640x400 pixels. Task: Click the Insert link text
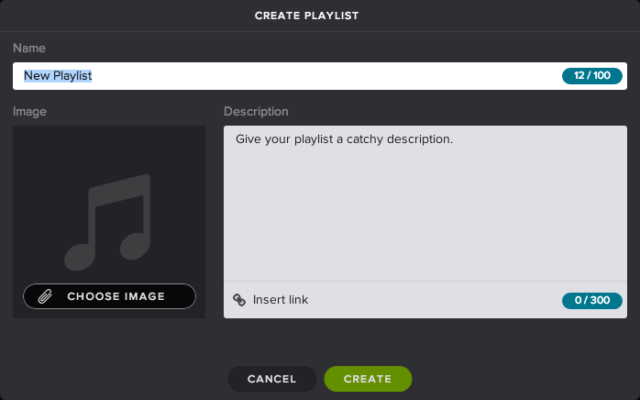(x=280, y=300)
